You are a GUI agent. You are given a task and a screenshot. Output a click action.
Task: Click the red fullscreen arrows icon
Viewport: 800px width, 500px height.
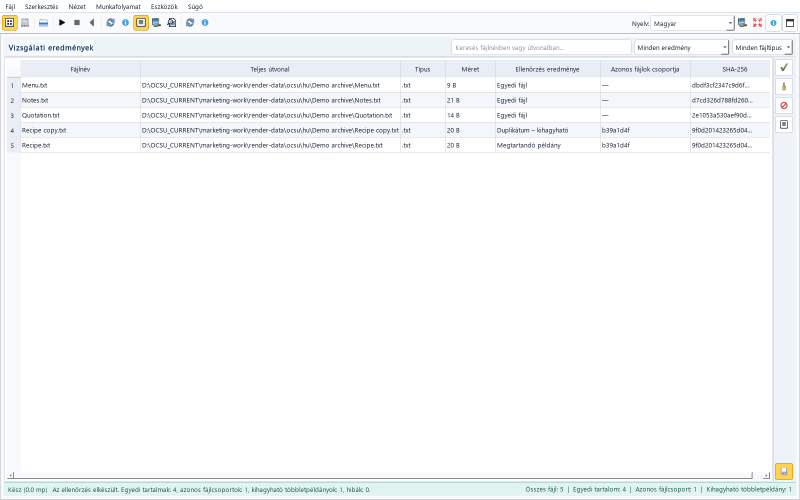[757, 23]
